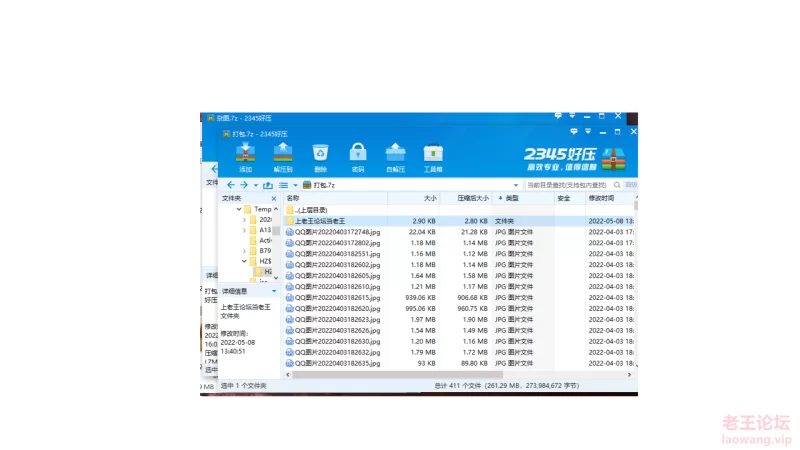Open the 工具箱 (Toolbox) icon
Image resolution: width=800 pixels, height=450 pixels.
tap(433, 157)
